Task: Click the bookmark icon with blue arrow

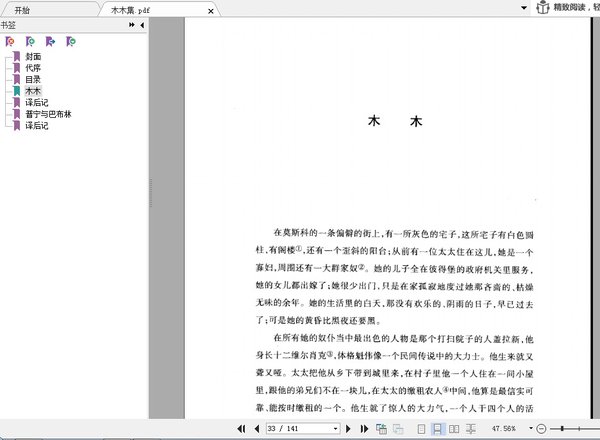Action: (x=50, y=41)
